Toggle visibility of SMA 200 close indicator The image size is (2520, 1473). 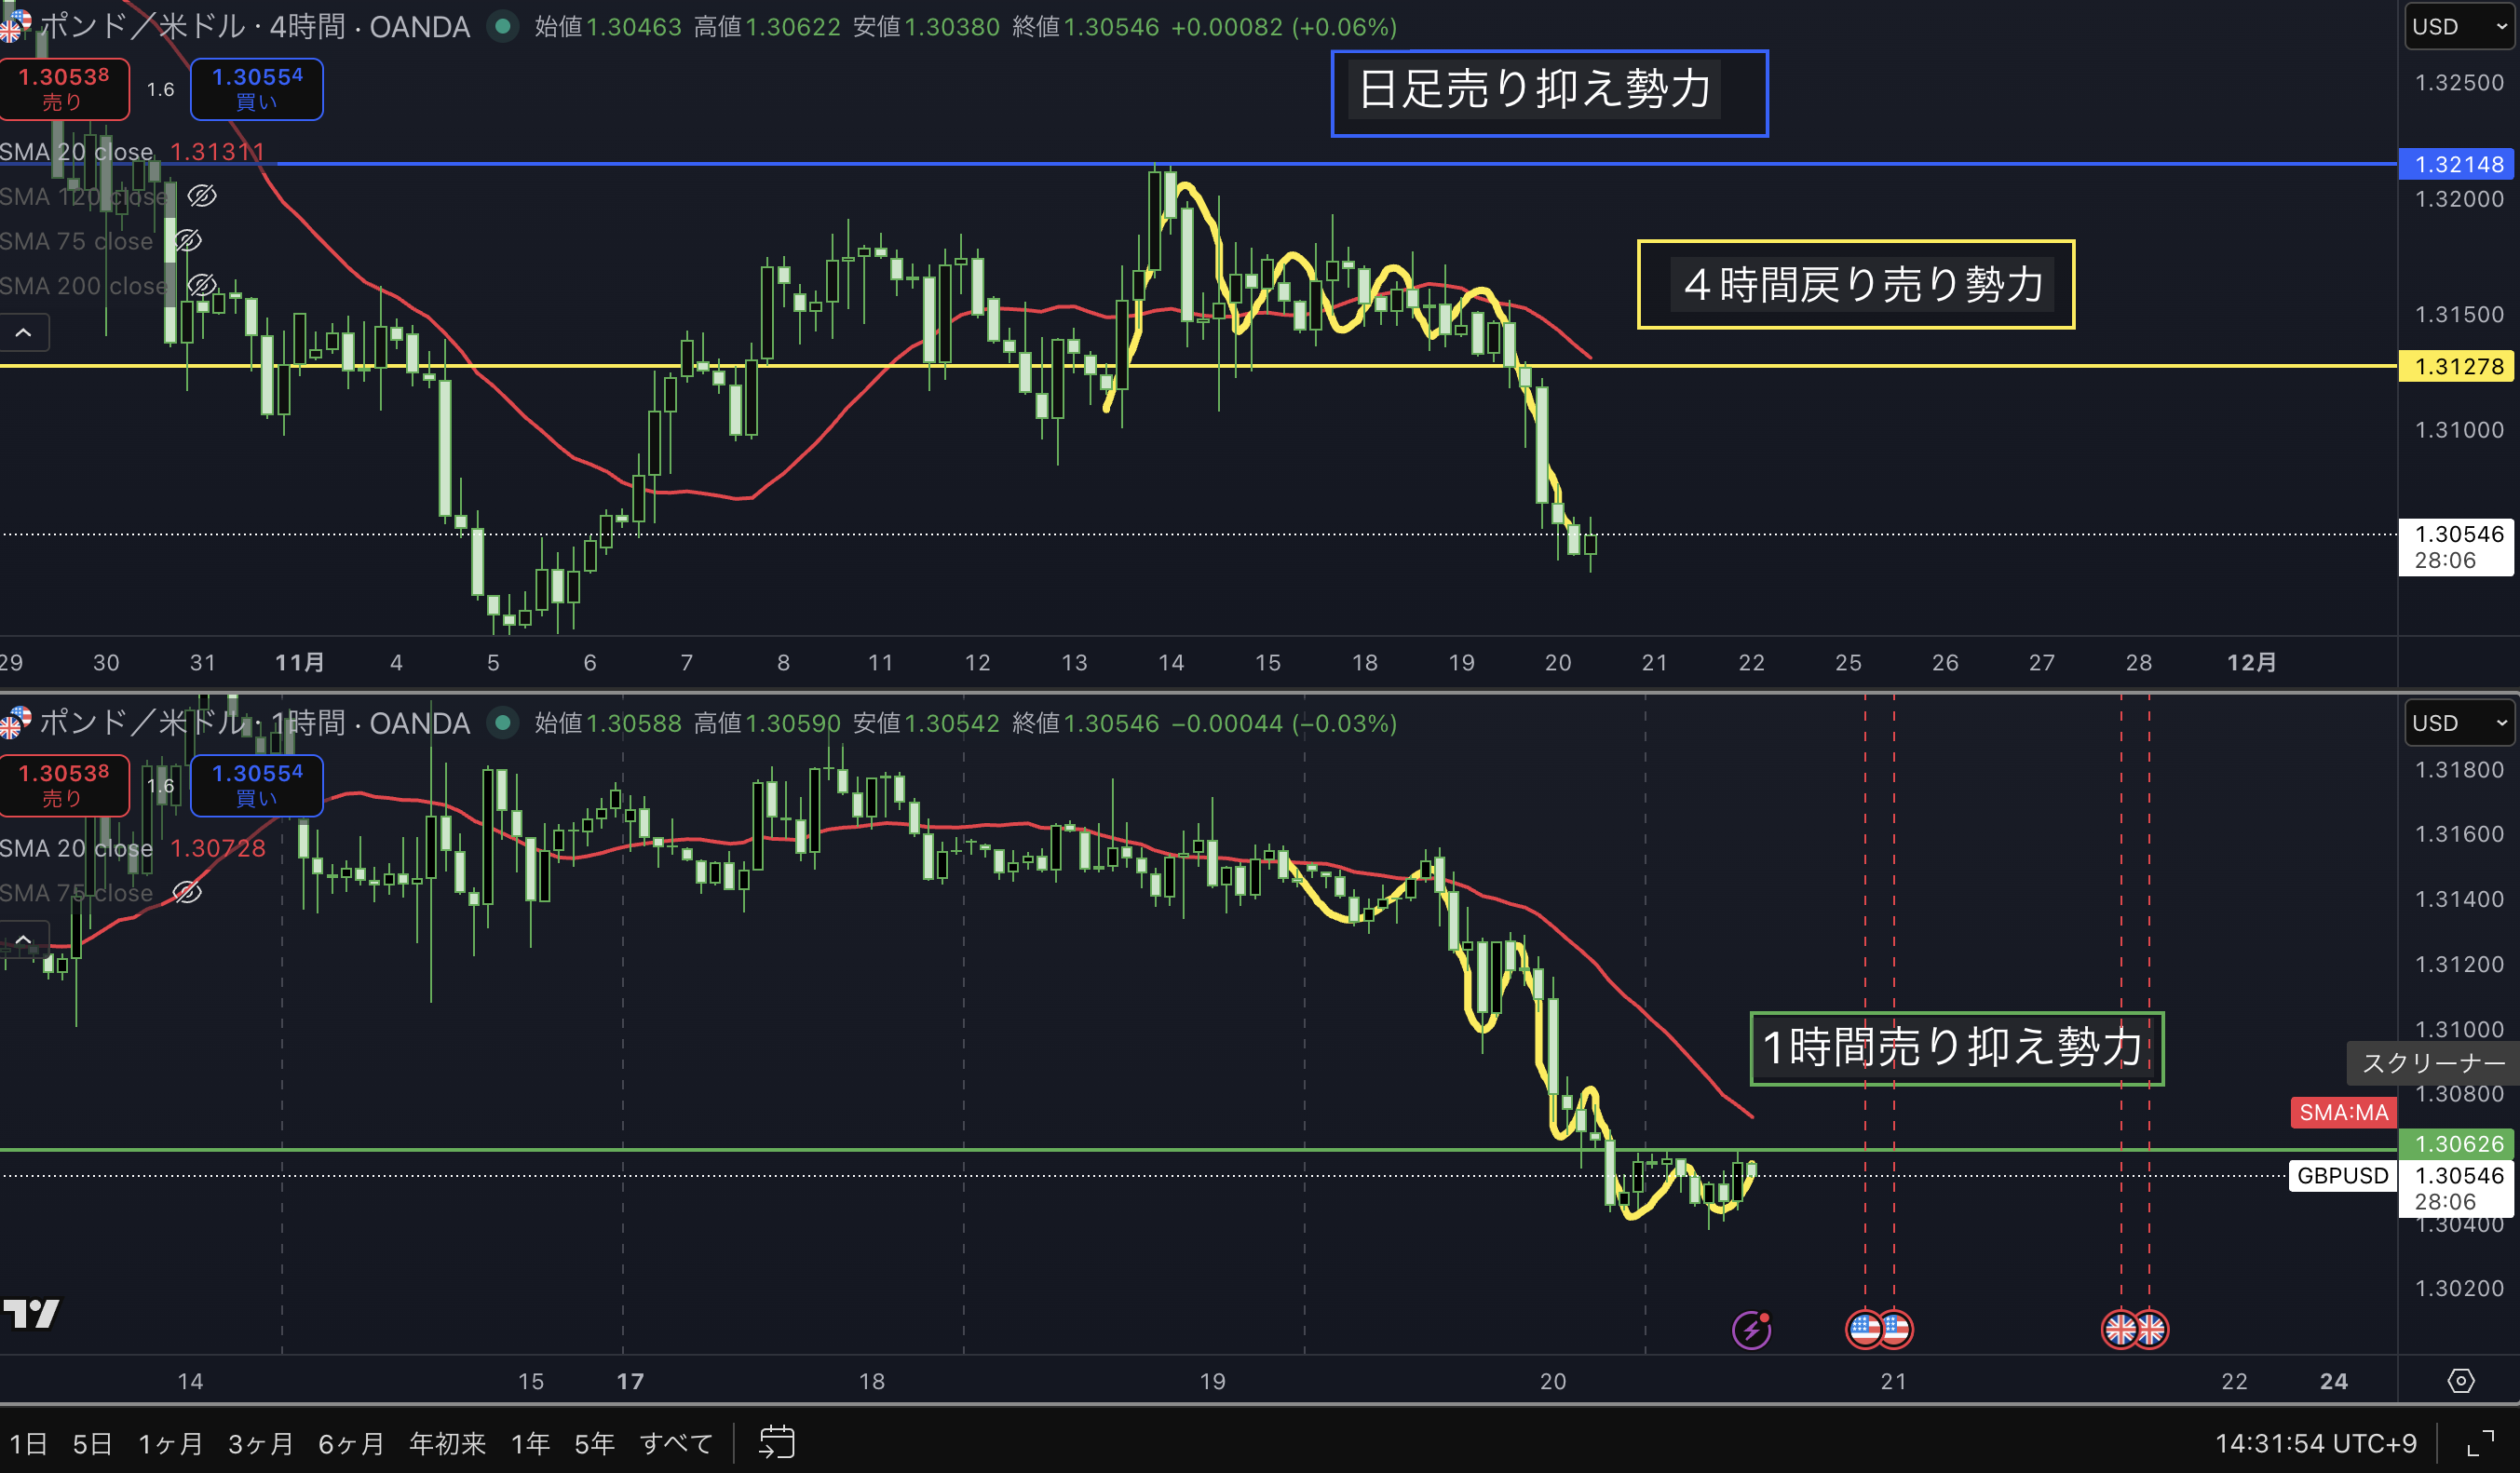click(x=202, y=286)
